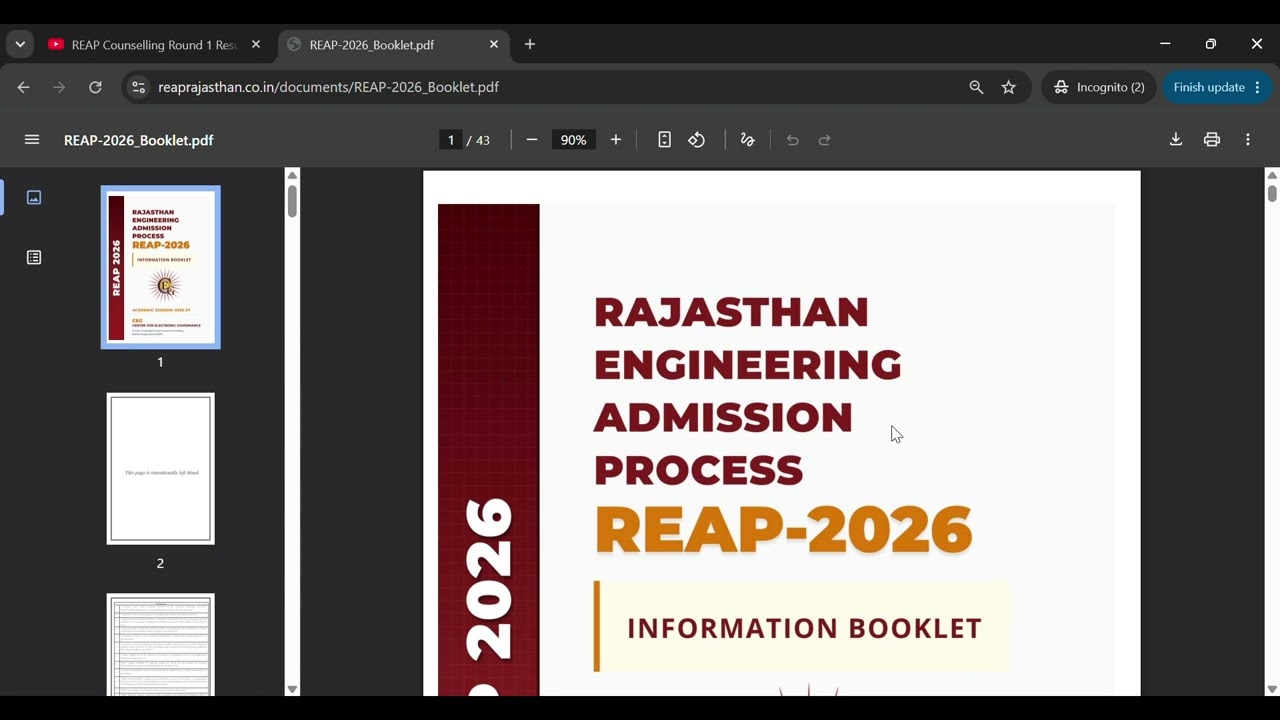Click thumbnail panel scroll up arrow
Image resolution: width=1280 pixels, height=720 pixels.
point(292,175)
